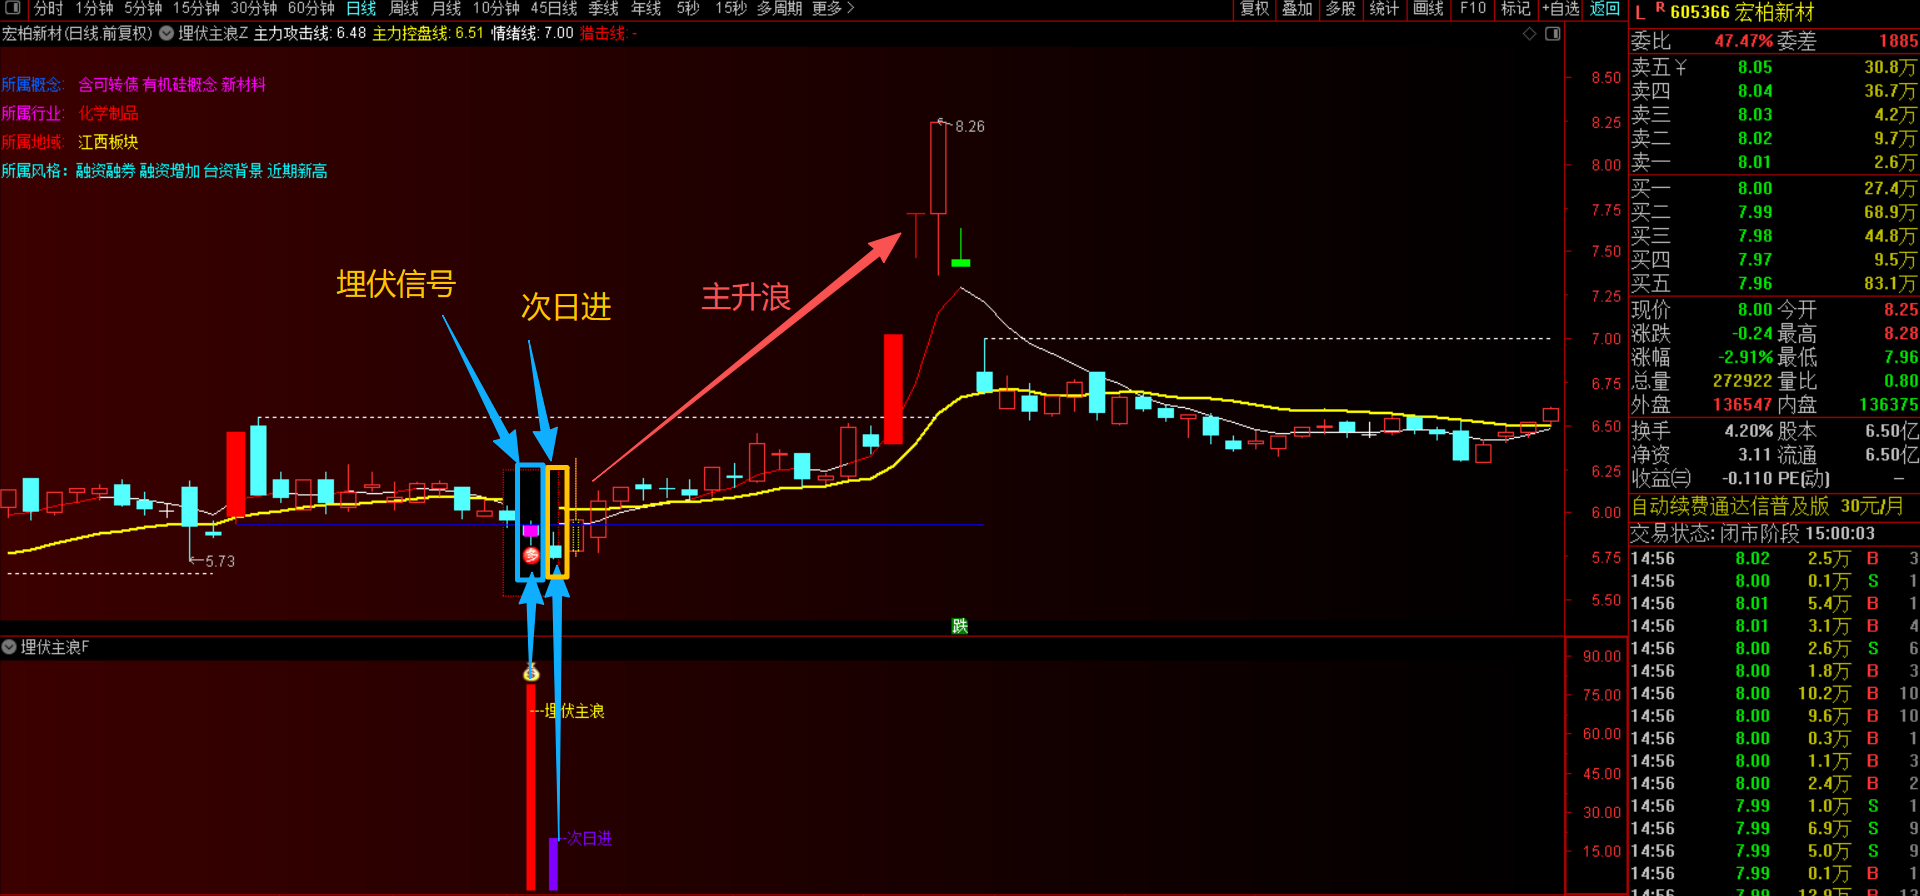Click the 总量 272922 value
Viewport: 1920px width, 896px height.
pos(1743,381)
